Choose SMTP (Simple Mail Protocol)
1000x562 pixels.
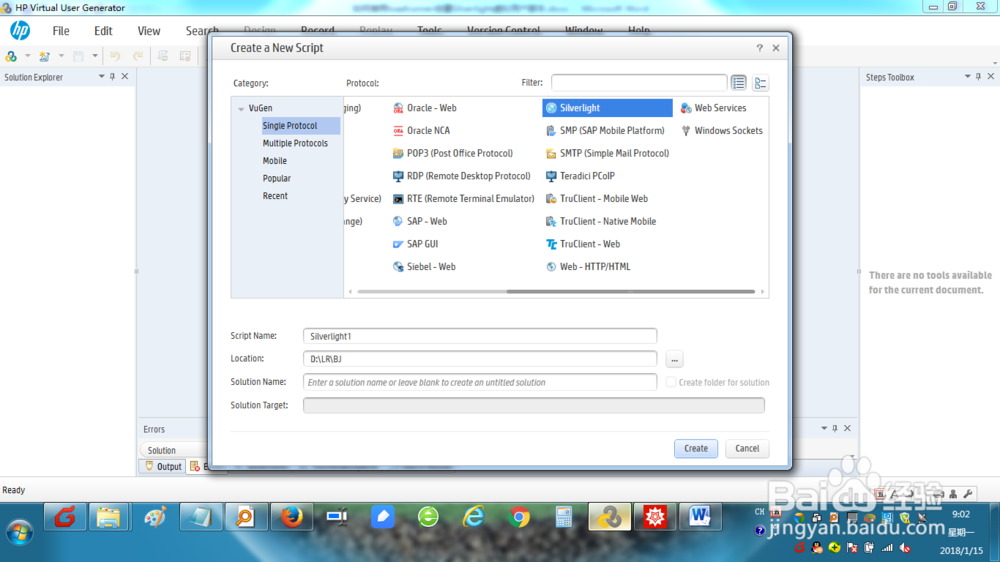pyautogui.click(x=608, y=153)
